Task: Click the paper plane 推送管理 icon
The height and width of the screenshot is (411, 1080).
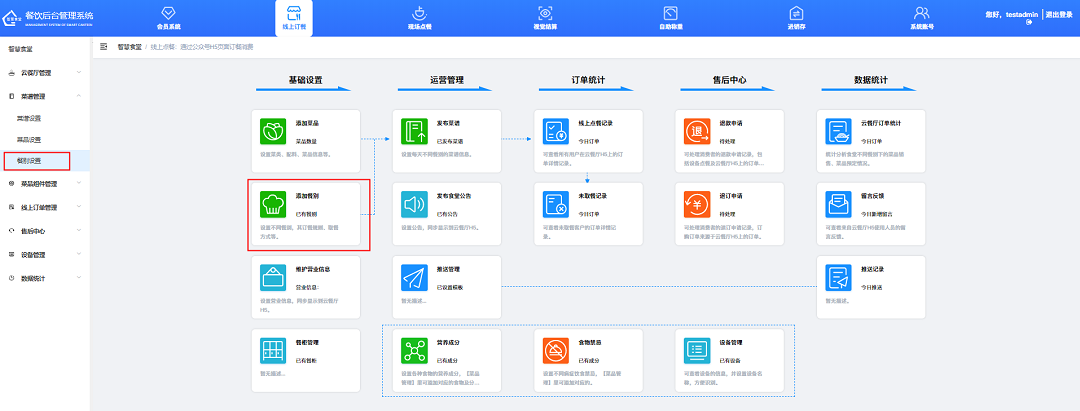Action: pos(413,278)
